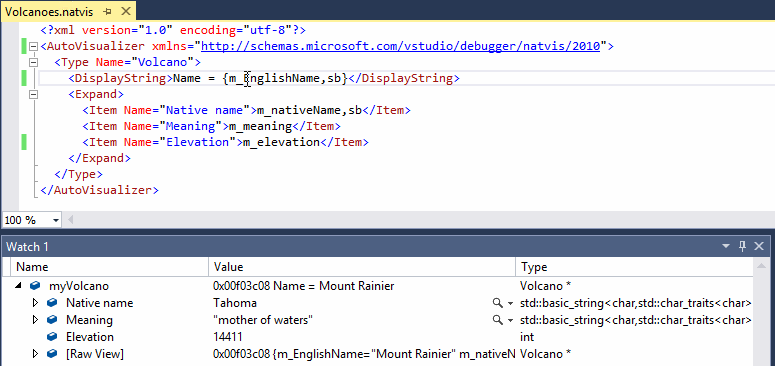
Task: Expand the Native name item
Action: click(35, 303)
